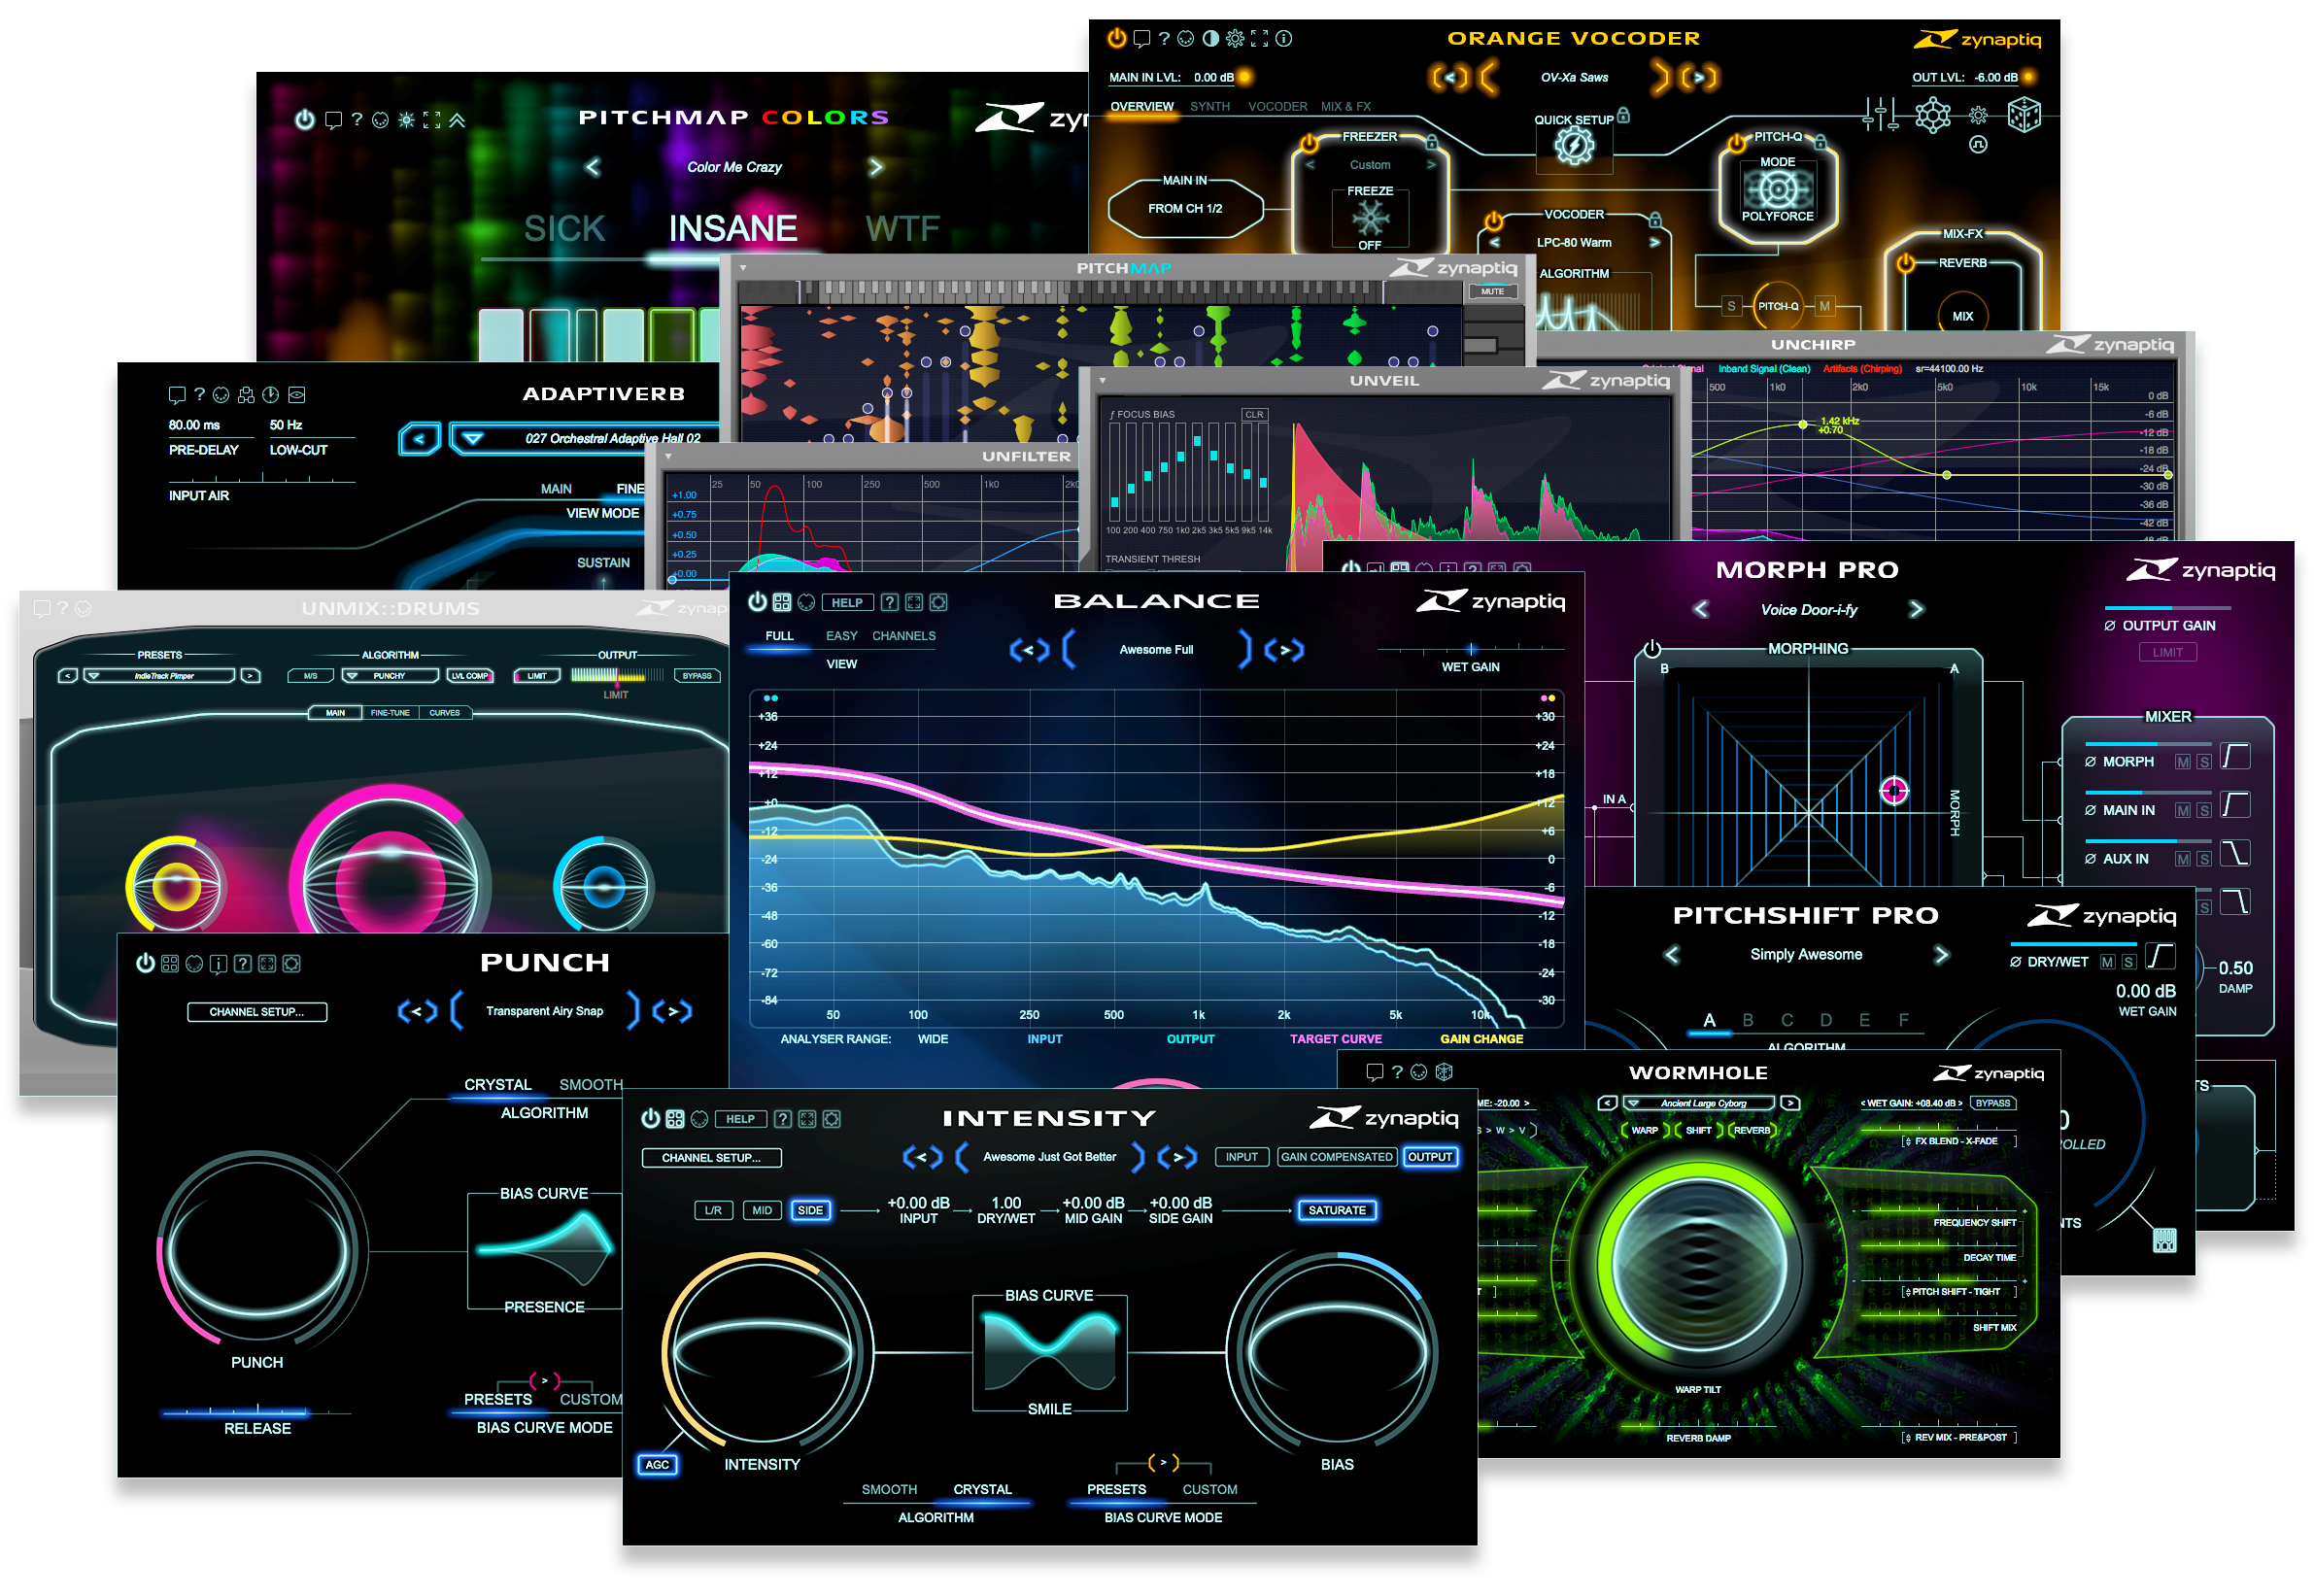Select FINE-TUNE tab in Unmix Drums
Image resolution: width=2314 pixels, height=1596 pixels.
390,713
